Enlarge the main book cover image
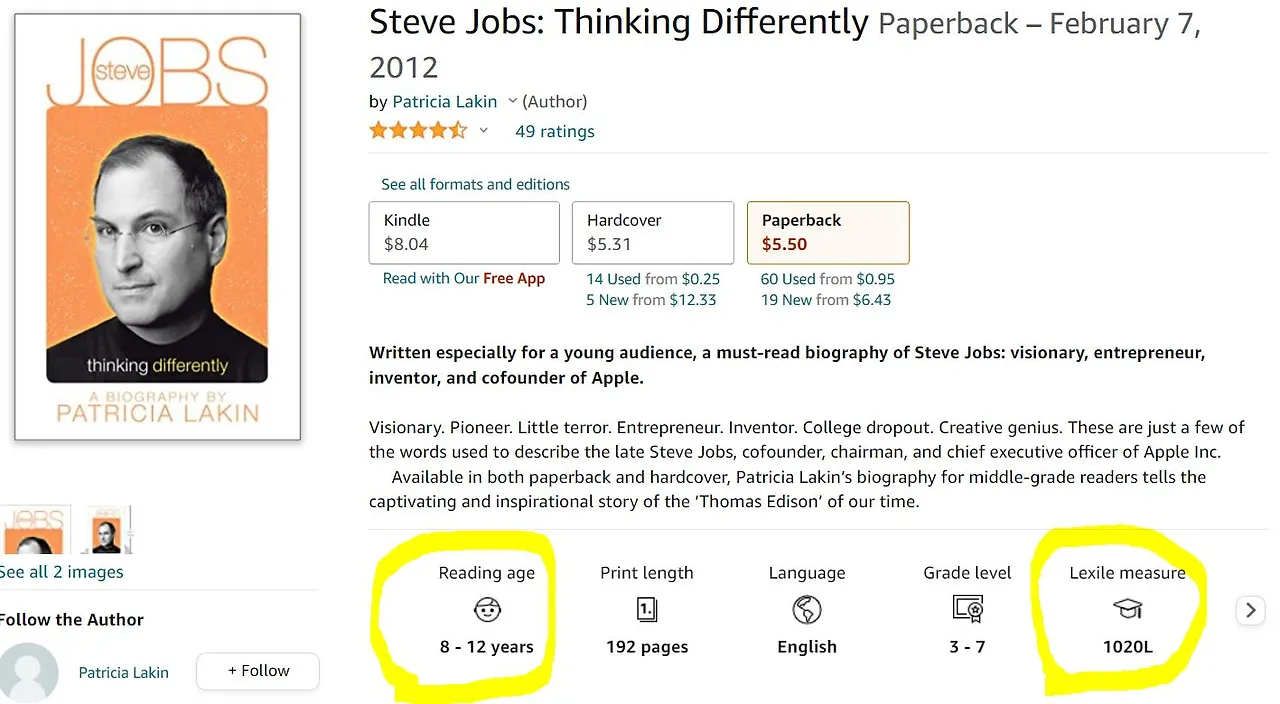The width and height of the screenshot is (1280, 704). tap(158, 227)
